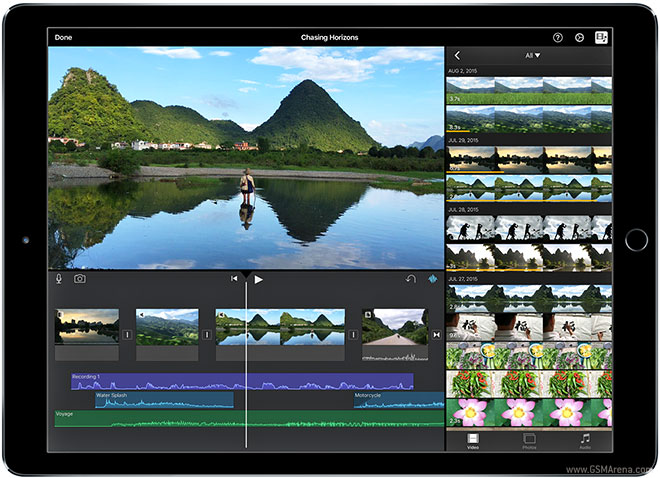Go back with the library chevron
Image resolution: width=660 pixels, height=478 pixels.
click(x=457, y=56)
